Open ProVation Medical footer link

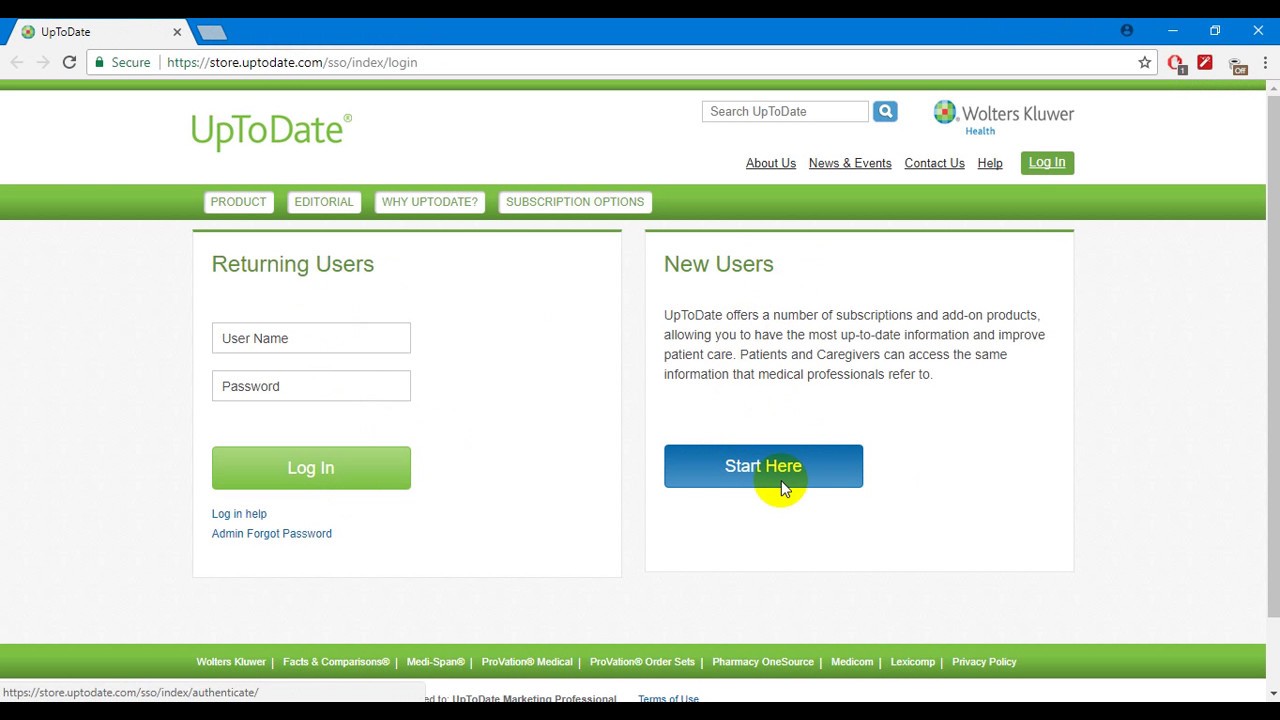527,662
